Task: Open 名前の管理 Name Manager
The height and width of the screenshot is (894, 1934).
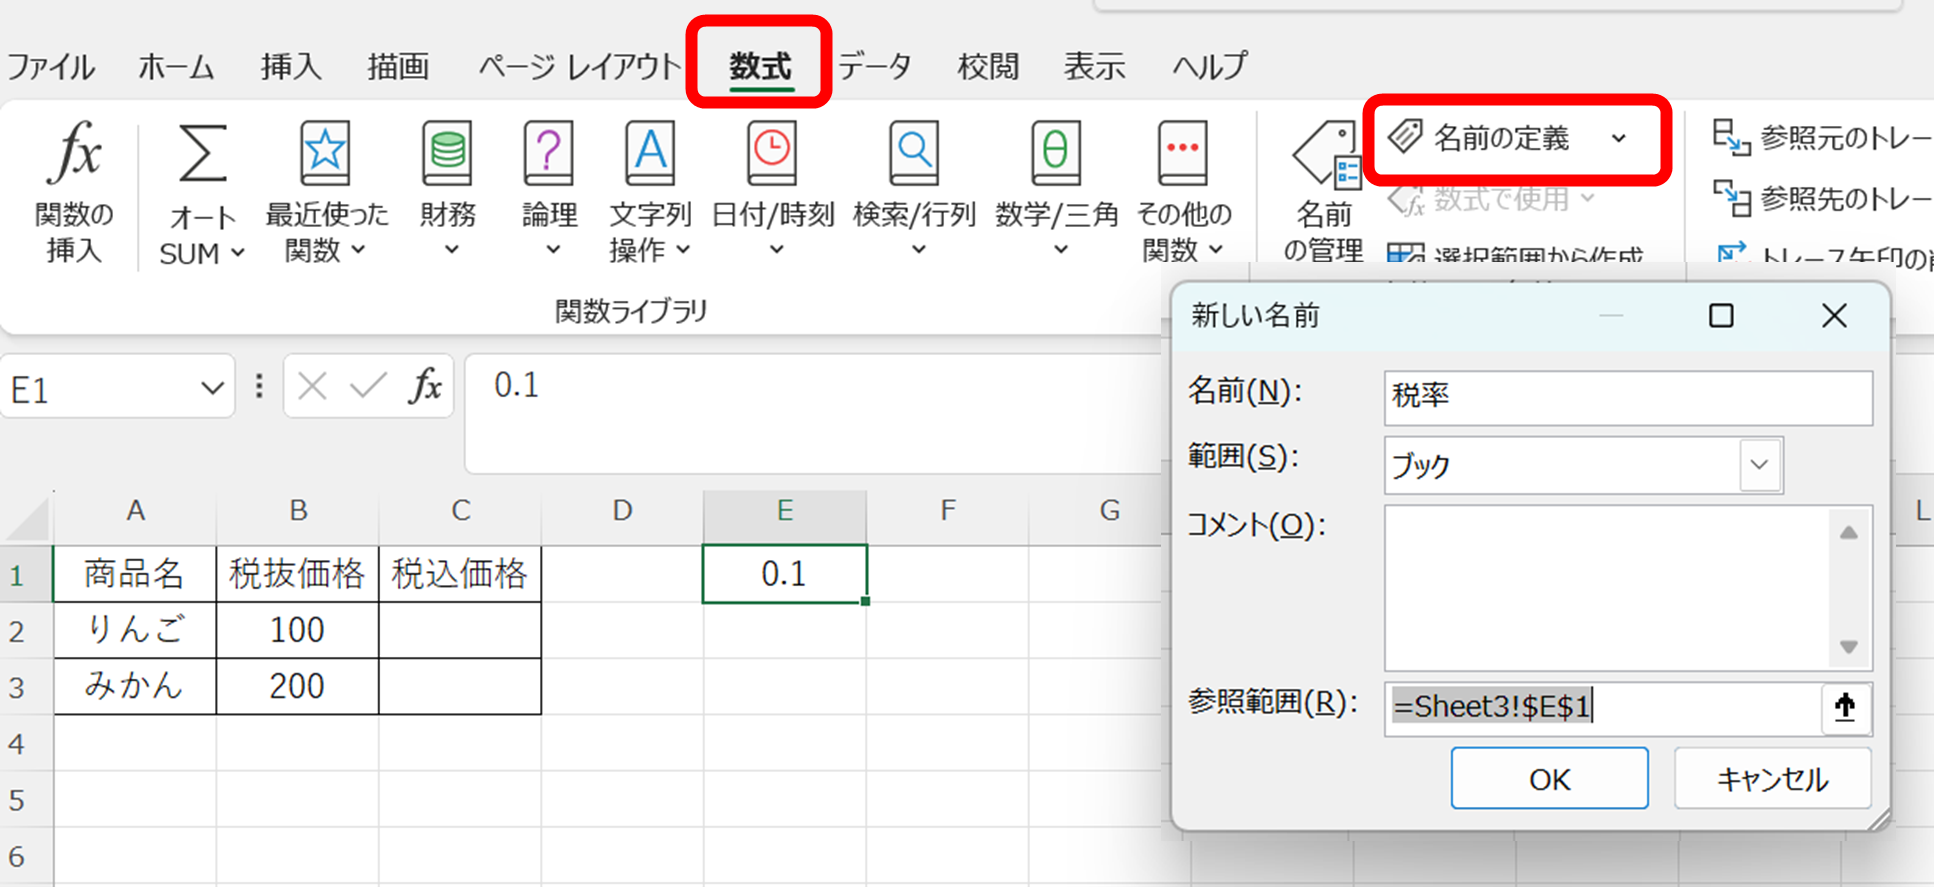Action: pos(1324,190)
